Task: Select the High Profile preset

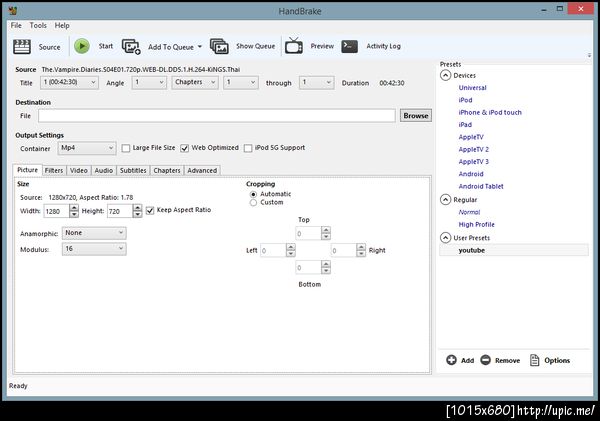Action: (x=476, y=224)
